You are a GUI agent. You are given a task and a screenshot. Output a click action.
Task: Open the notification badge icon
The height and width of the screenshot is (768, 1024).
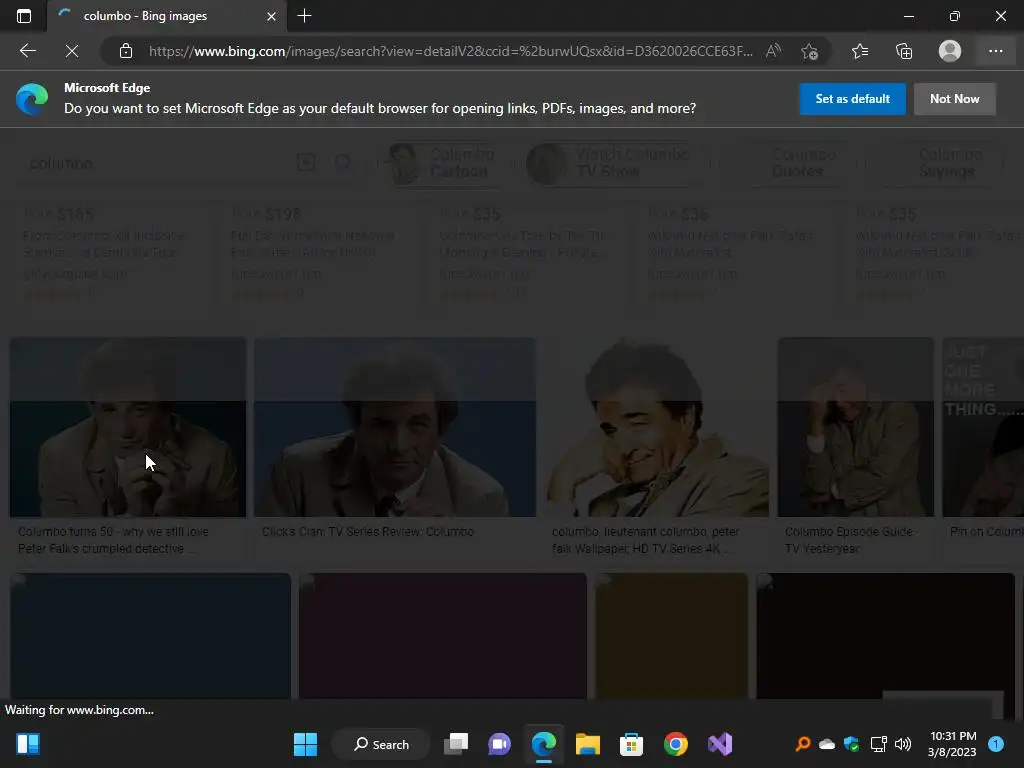[996, 744]
